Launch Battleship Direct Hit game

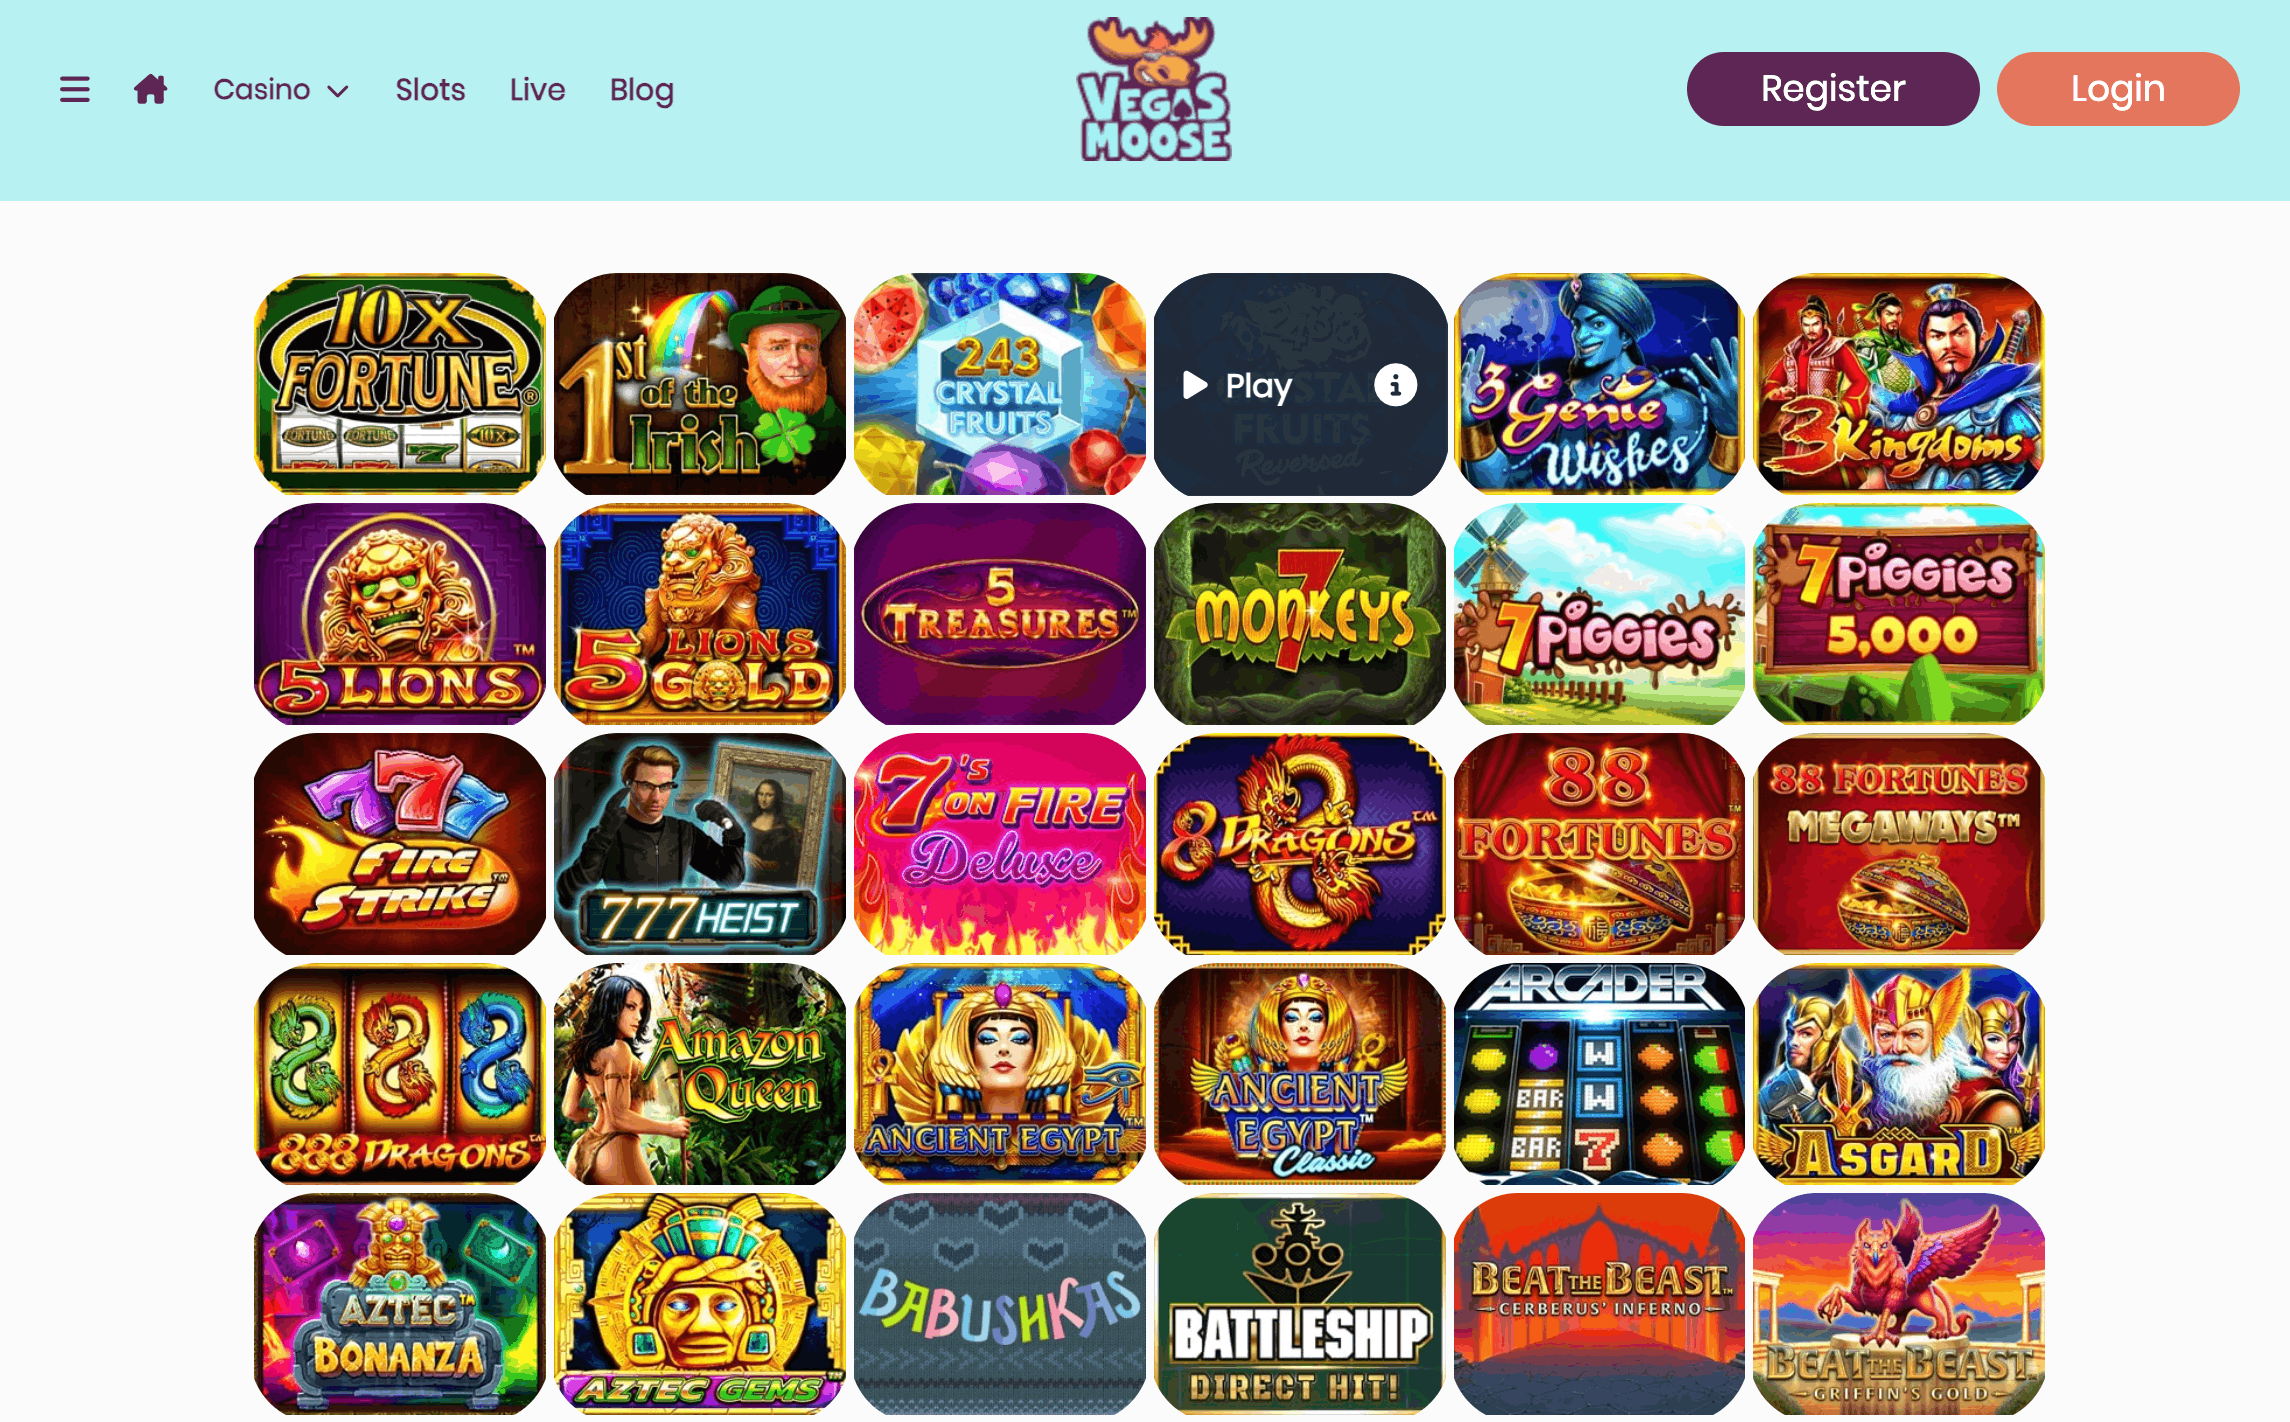[x=1300, y=1304]
